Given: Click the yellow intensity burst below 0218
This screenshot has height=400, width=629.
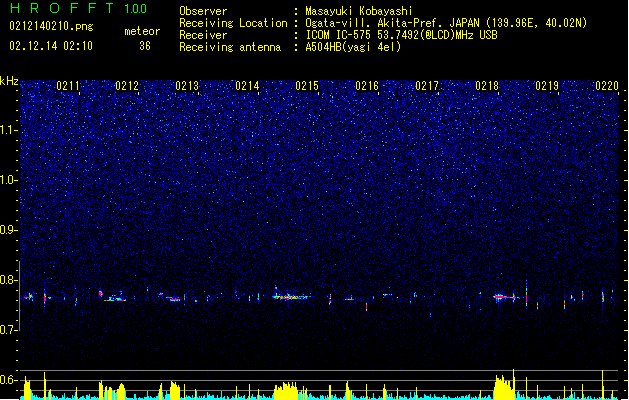Looking at the screenshot, I should coord(503,386).
